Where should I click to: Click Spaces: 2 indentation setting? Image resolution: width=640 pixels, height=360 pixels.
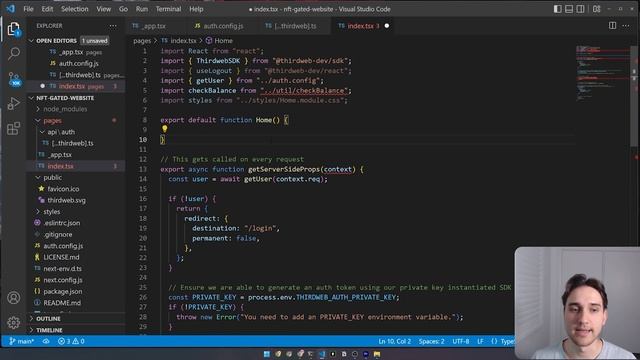coord(431,341)
